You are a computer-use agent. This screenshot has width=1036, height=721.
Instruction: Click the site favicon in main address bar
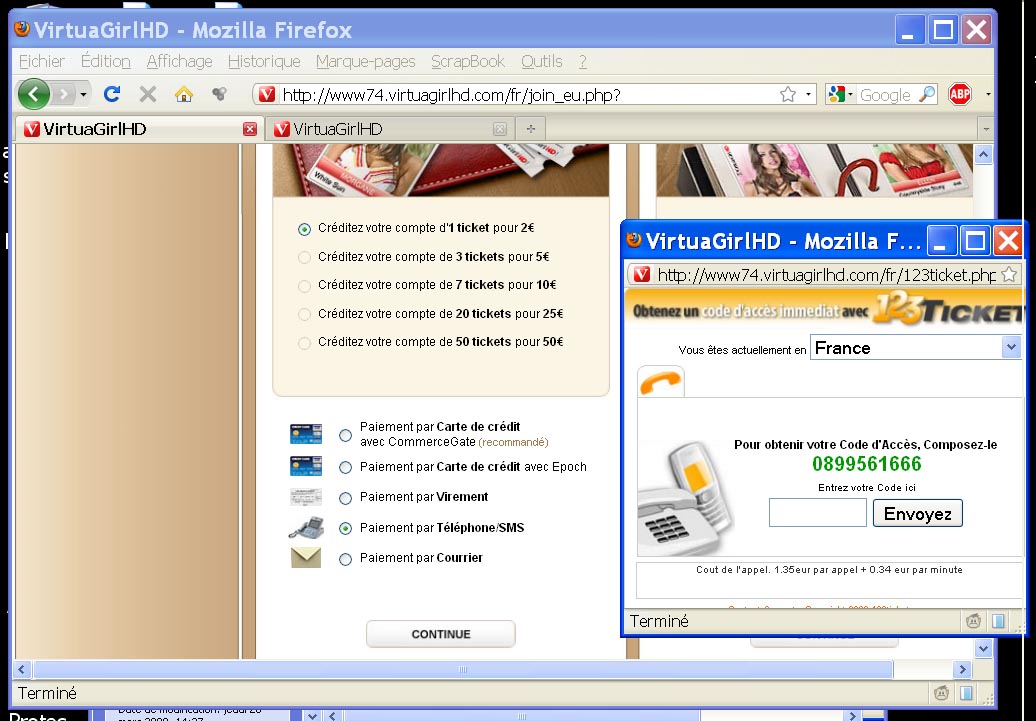266,95
